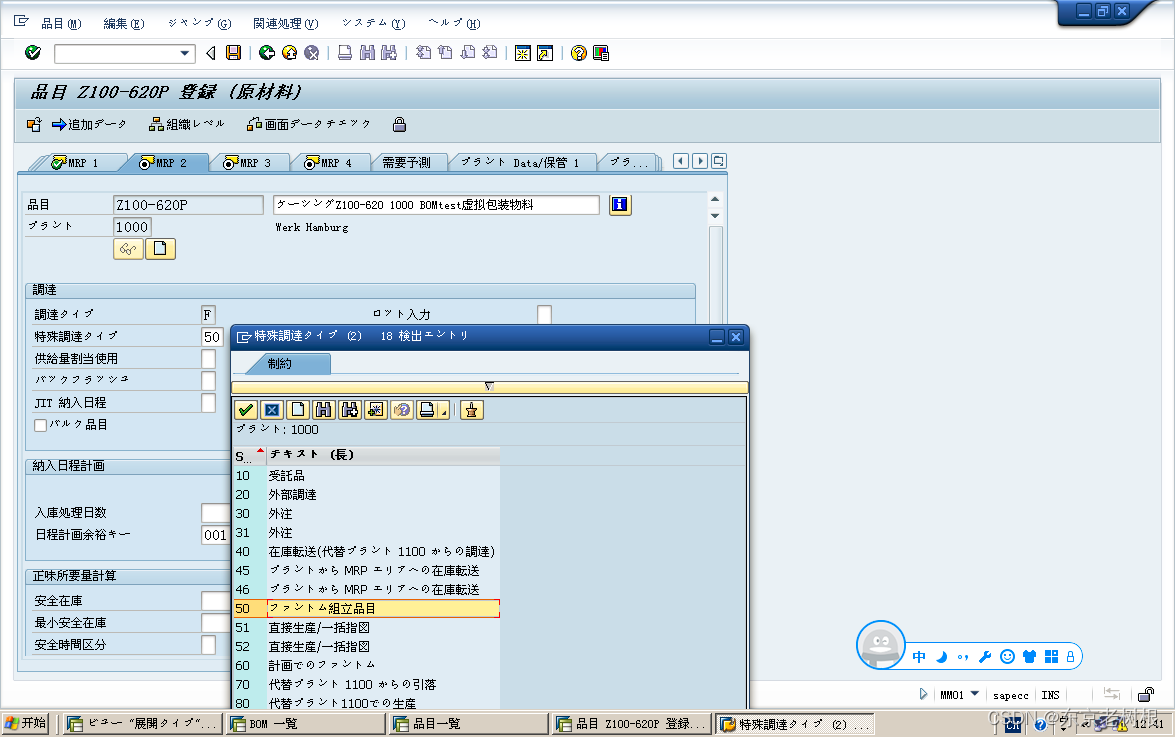Click the Find Next binoculars icon in main toolbar
Image resolution: width=1175 pixels, height=737 pixels.
(389, 52)
